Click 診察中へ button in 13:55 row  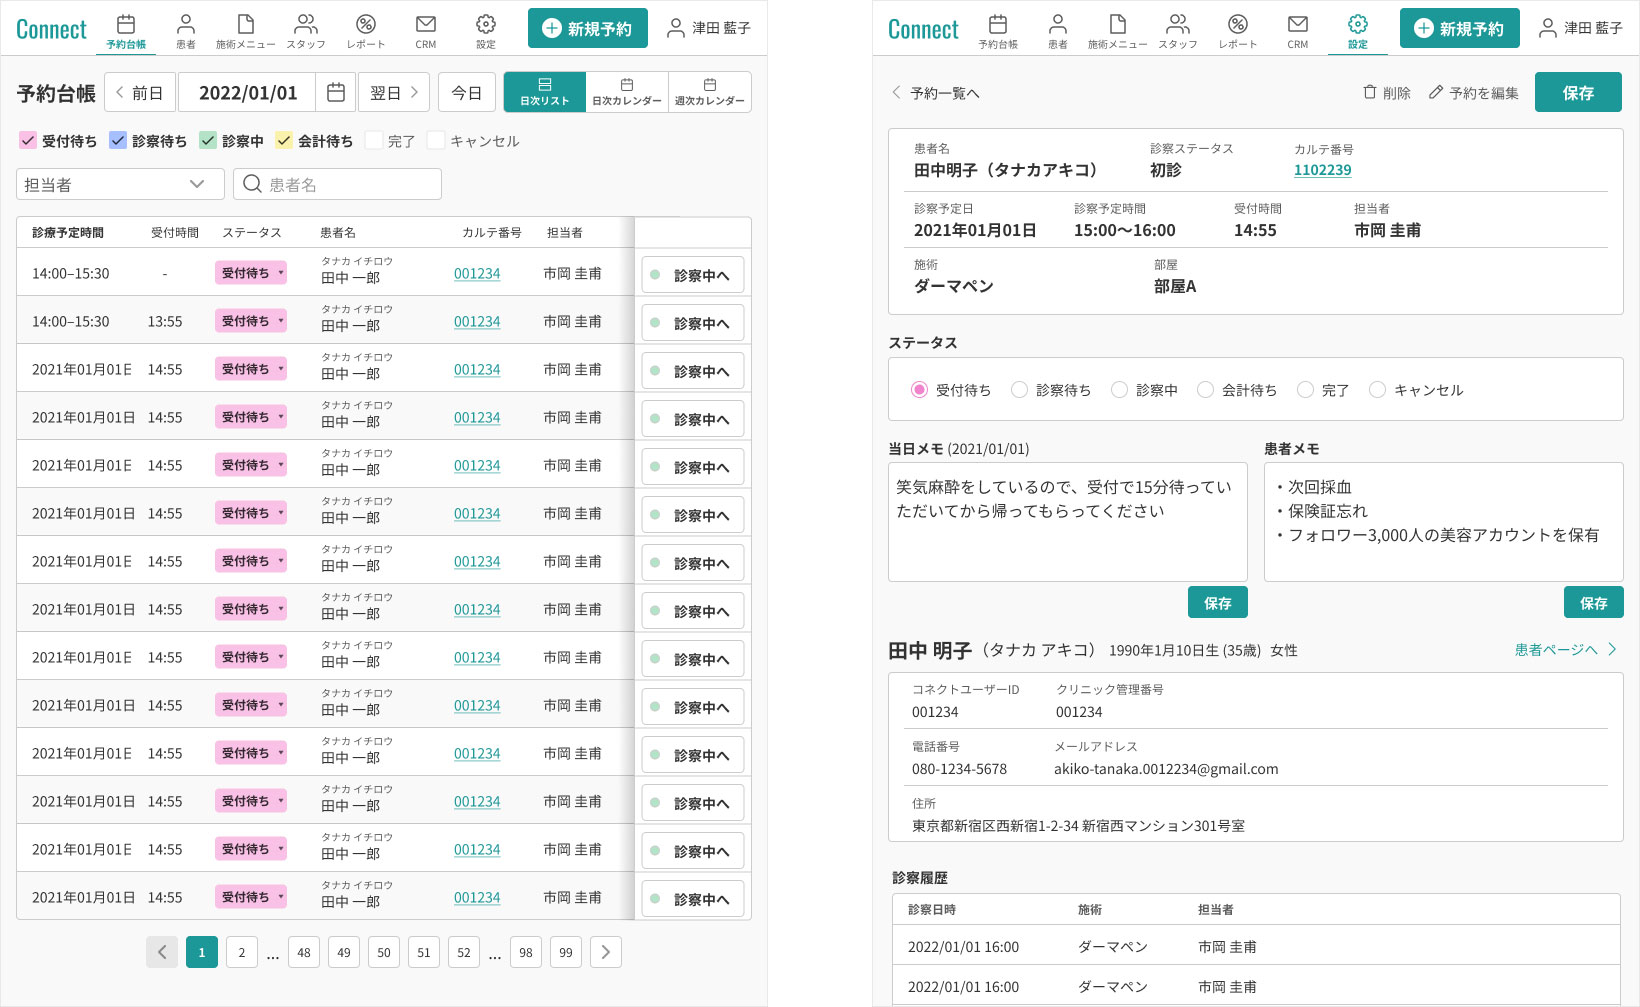693,323
